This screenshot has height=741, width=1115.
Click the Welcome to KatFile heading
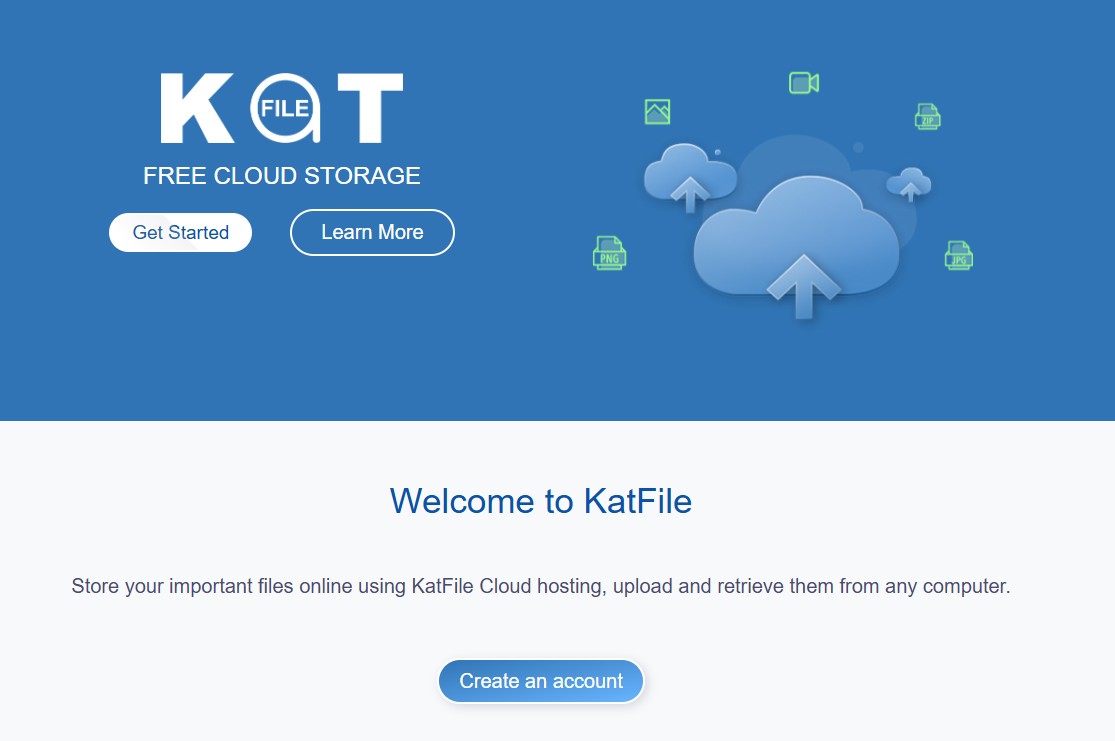(x=540, y=500)
